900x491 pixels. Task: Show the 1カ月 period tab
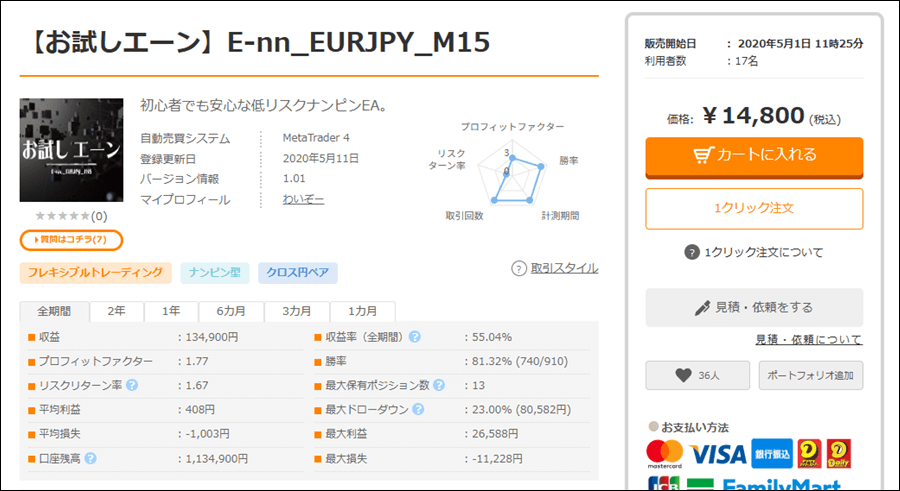pyautogui.click(x=363, y=311)
